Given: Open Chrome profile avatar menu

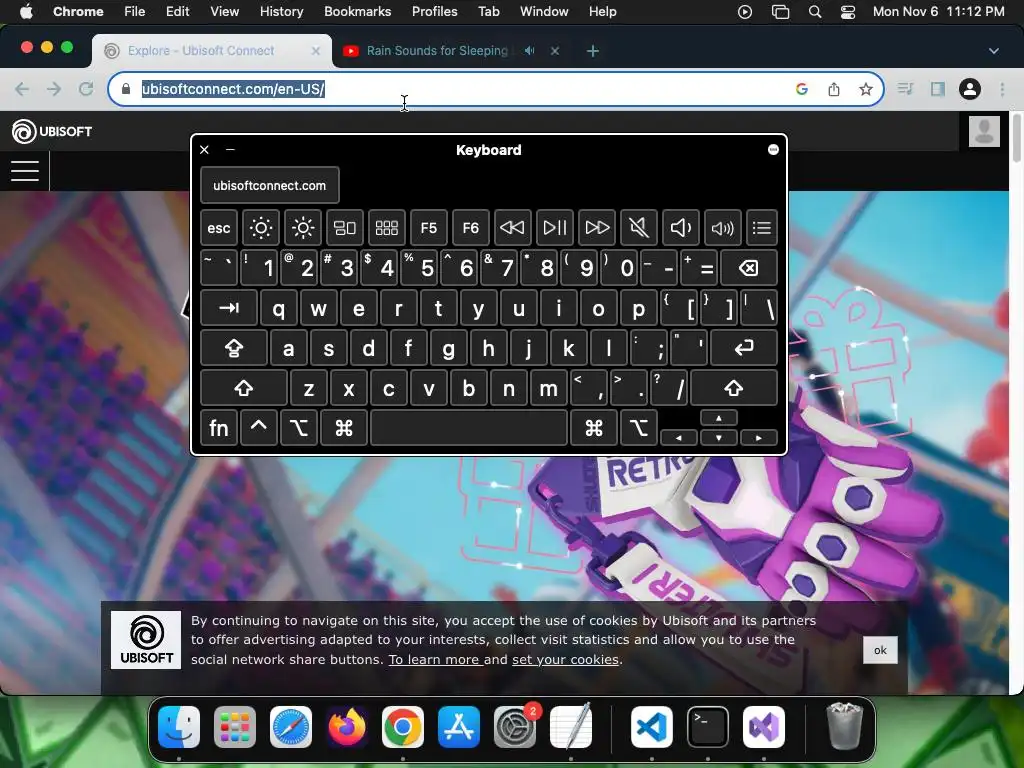Looking at the screenshot, I should 970,89.
